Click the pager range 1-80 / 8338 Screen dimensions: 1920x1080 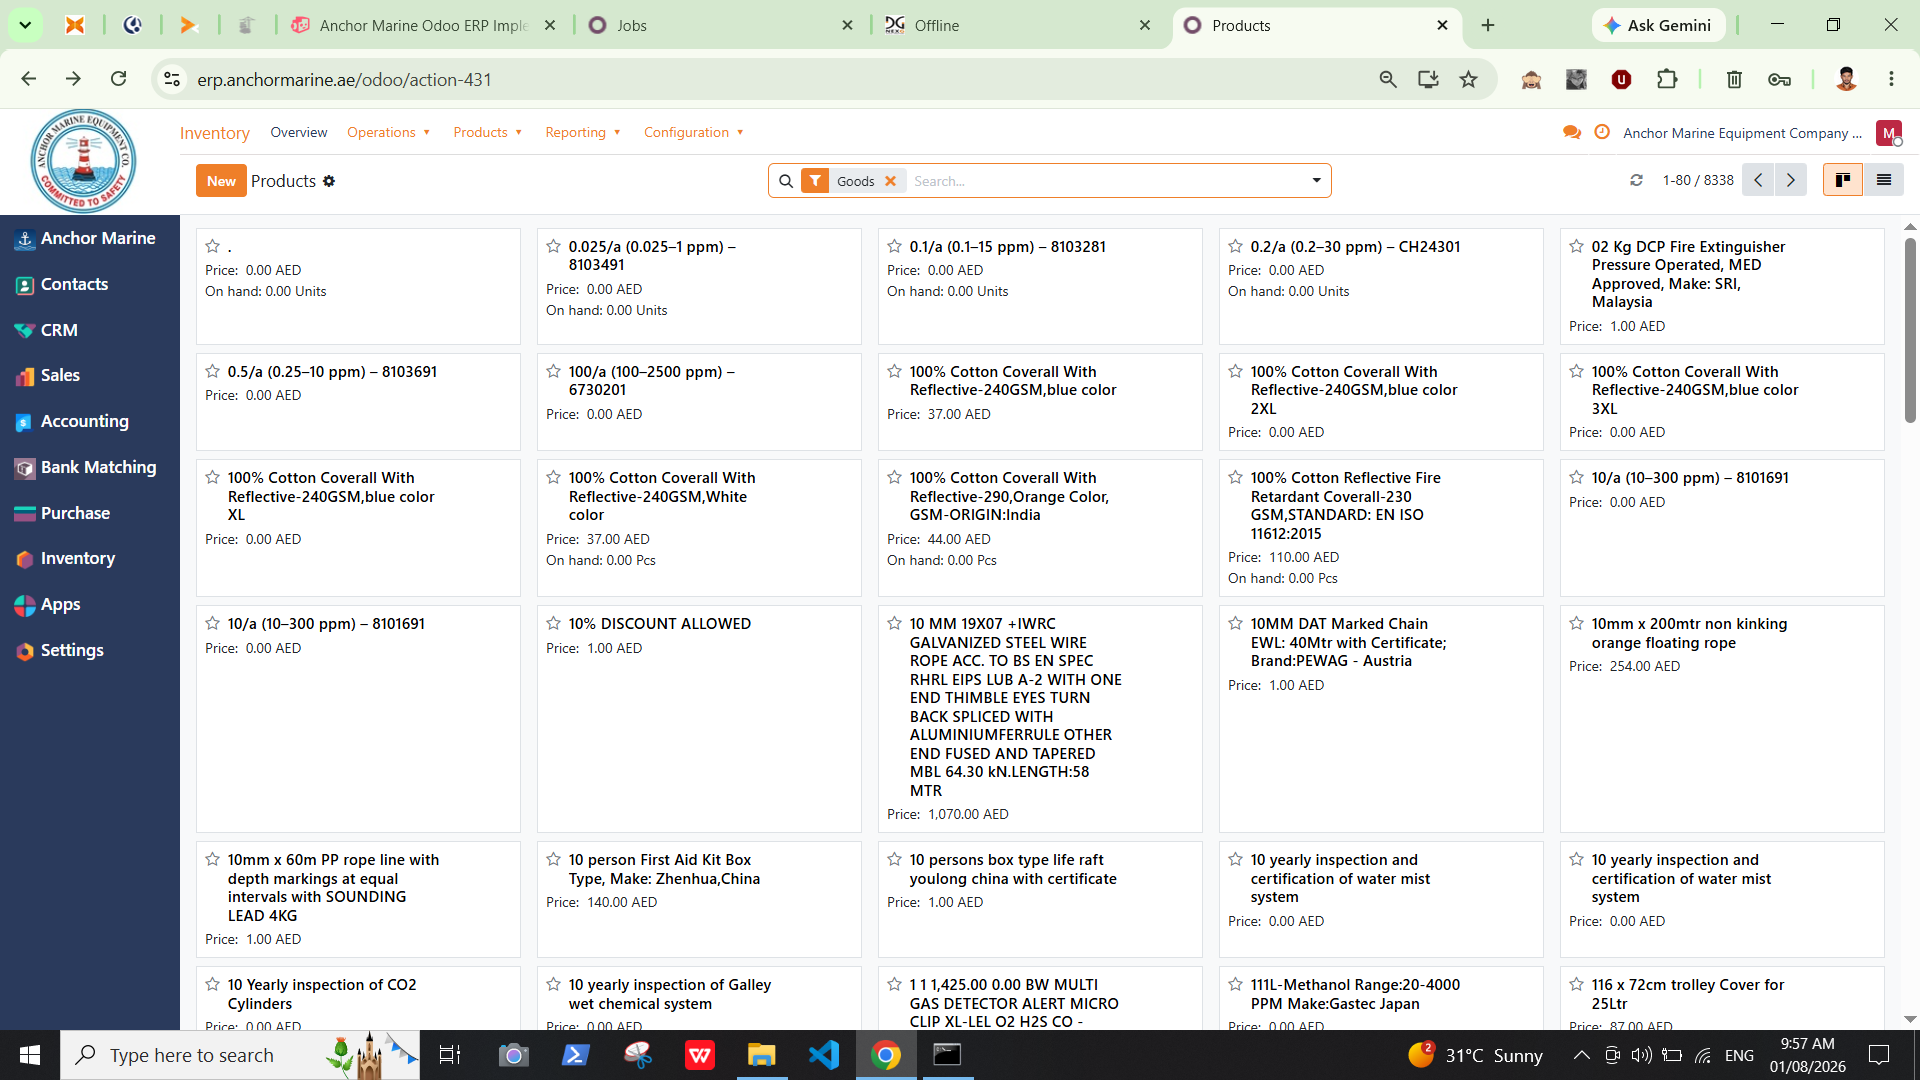(x=1698, y=181)
